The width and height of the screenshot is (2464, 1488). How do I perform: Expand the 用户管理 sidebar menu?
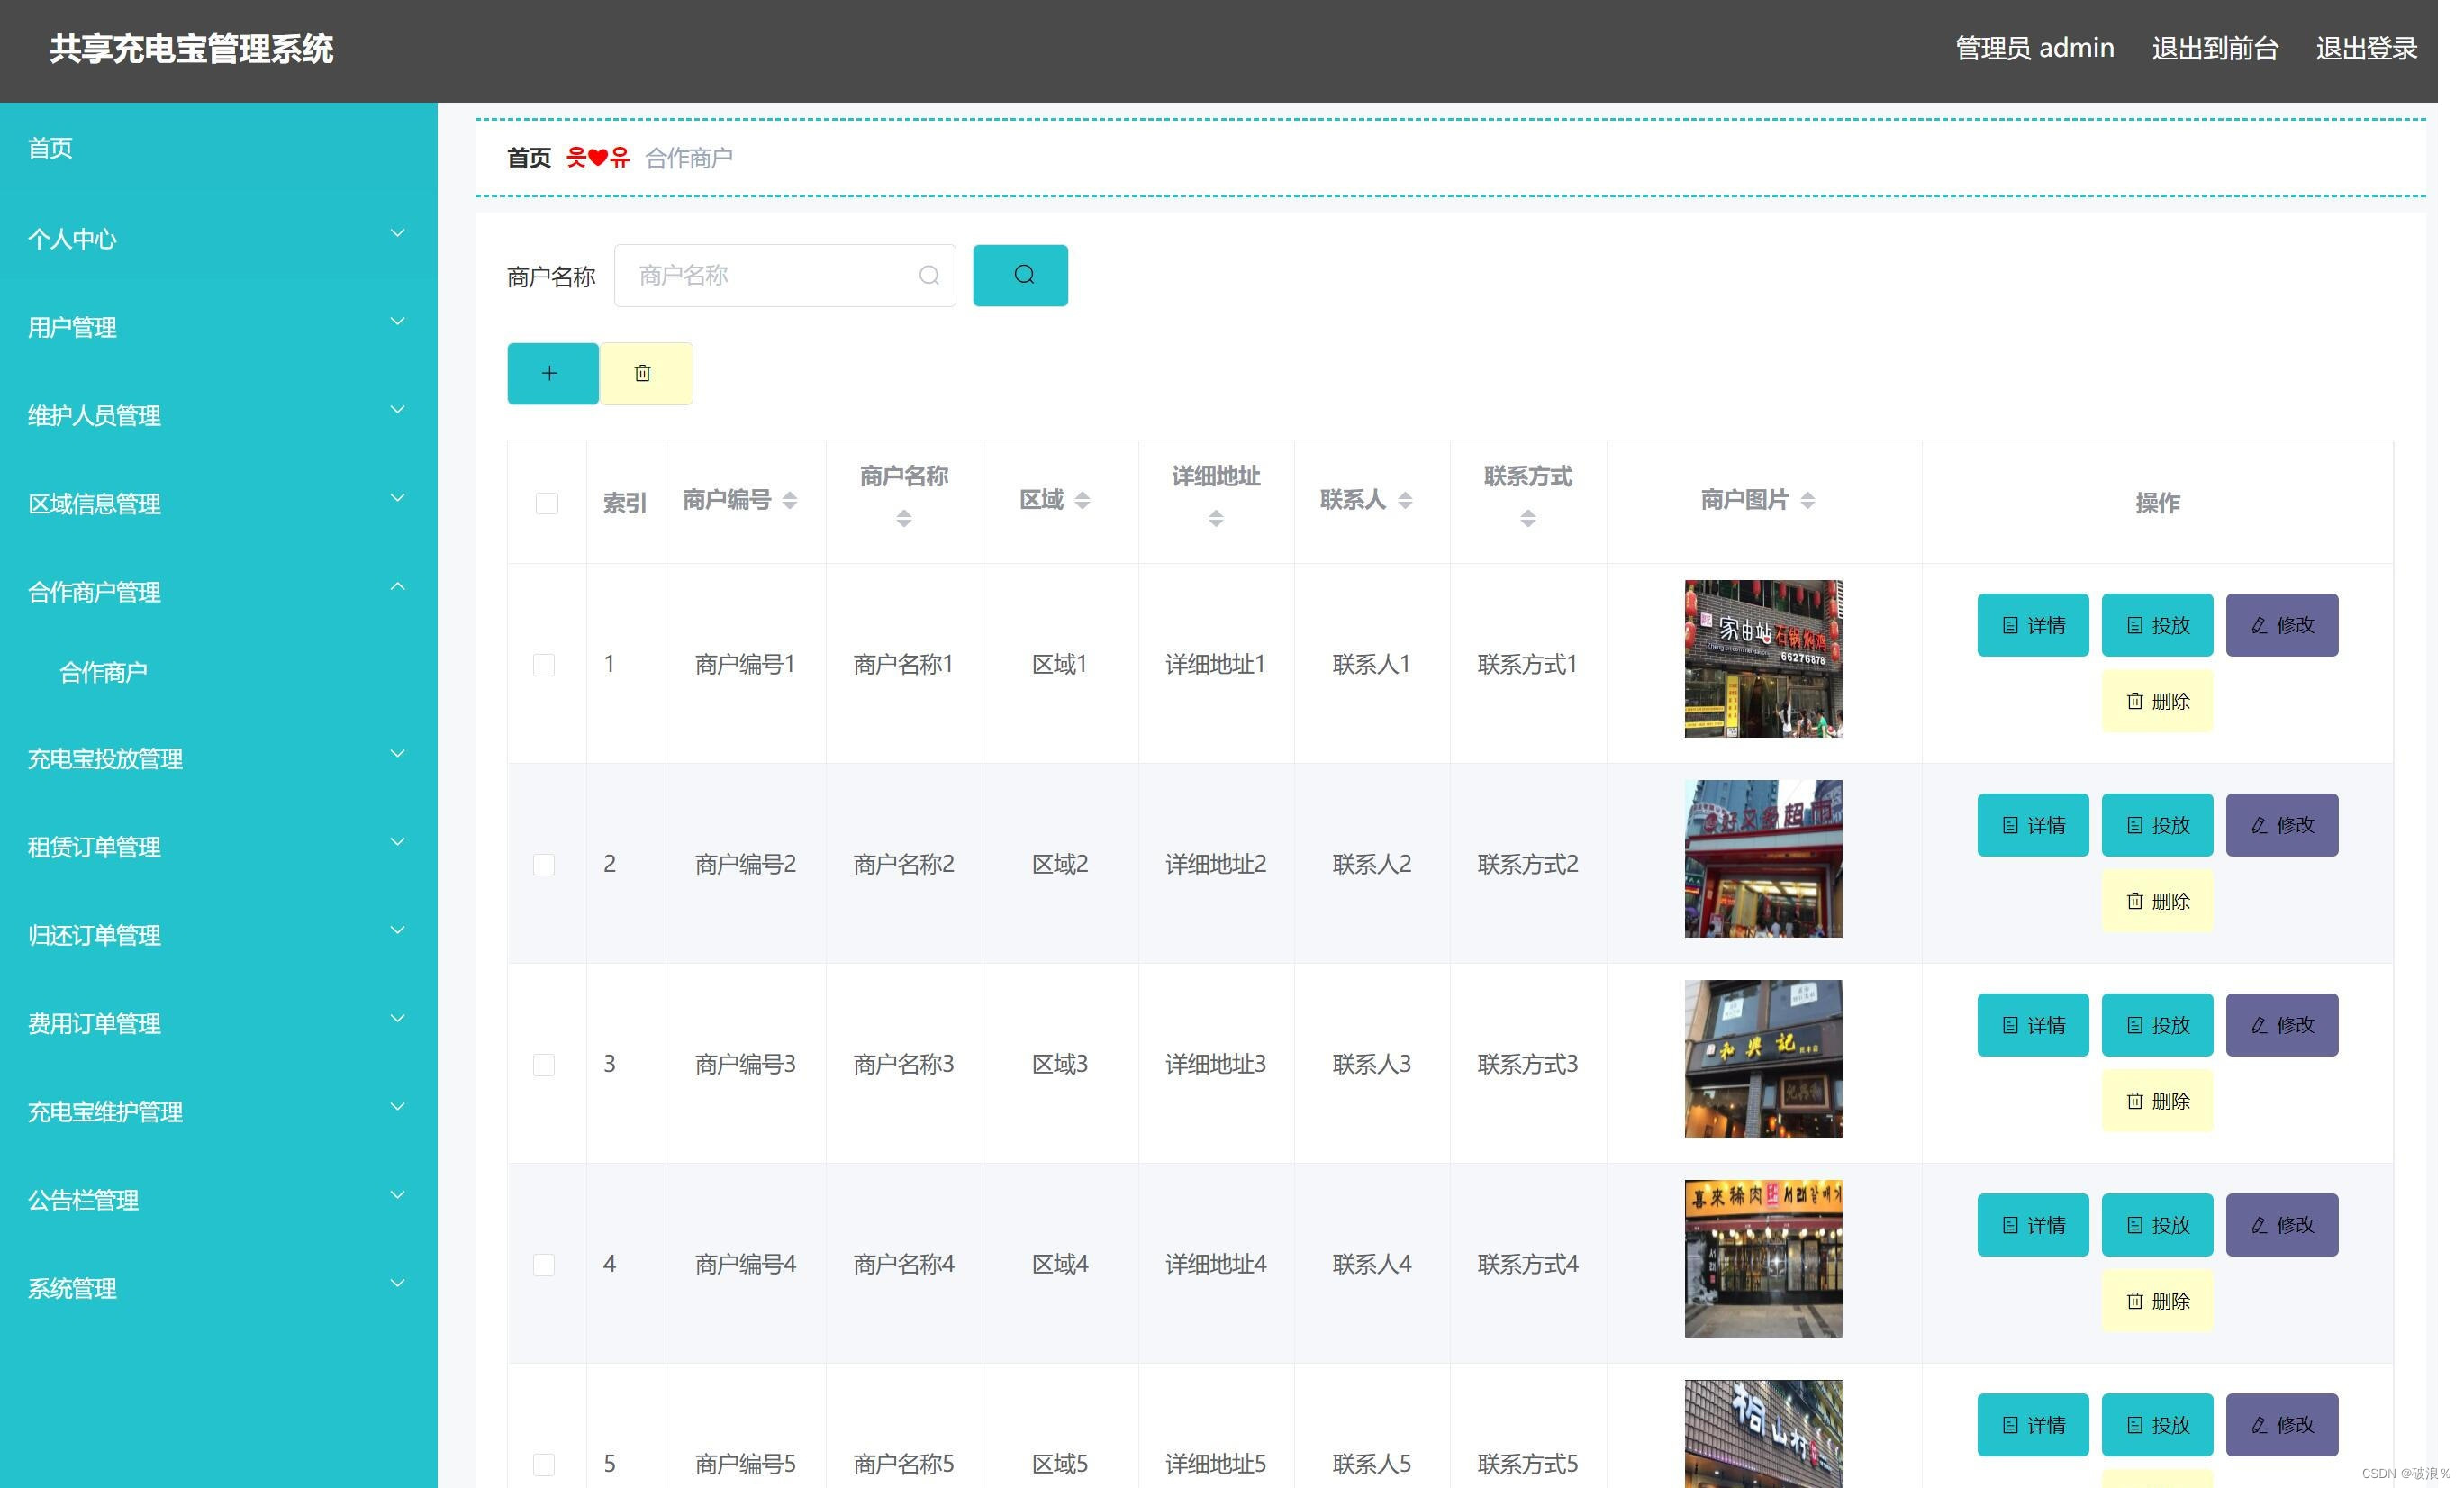click(x=218, y=327)
